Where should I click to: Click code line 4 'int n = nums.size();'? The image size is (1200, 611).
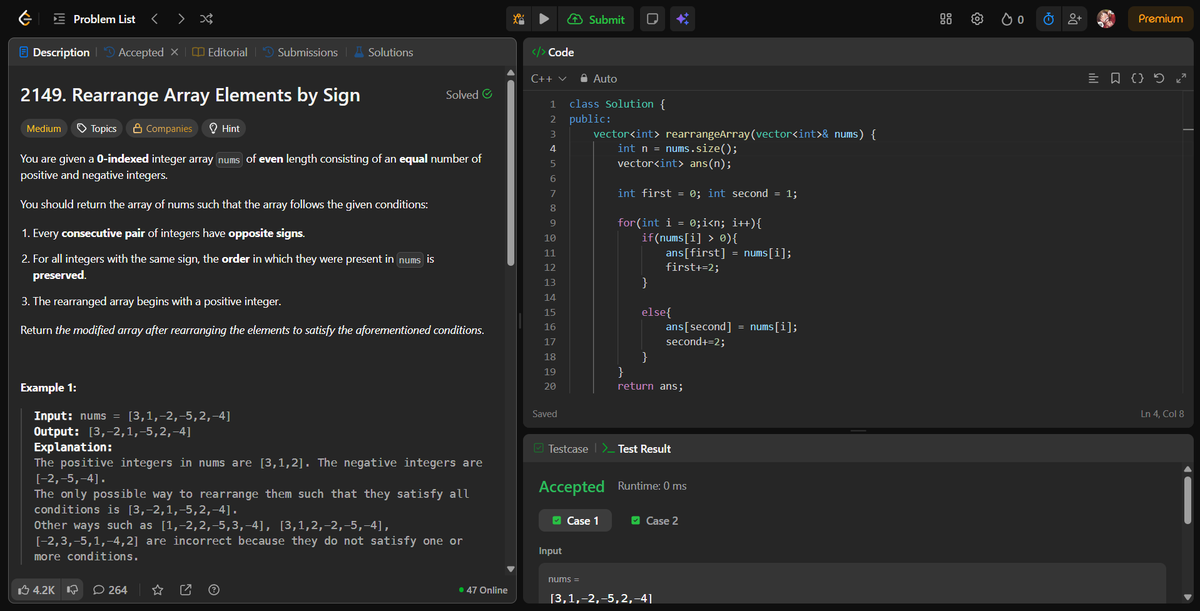677,148
